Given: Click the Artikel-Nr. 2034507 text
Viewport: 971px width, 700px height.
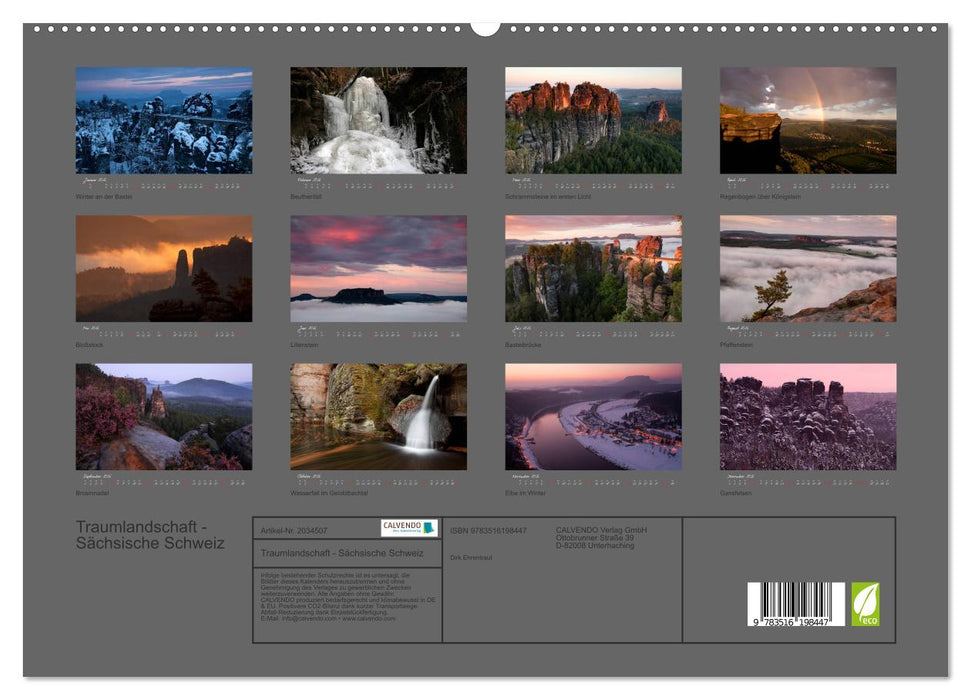Looking at the screenshot, I should [x=293, y=530].
